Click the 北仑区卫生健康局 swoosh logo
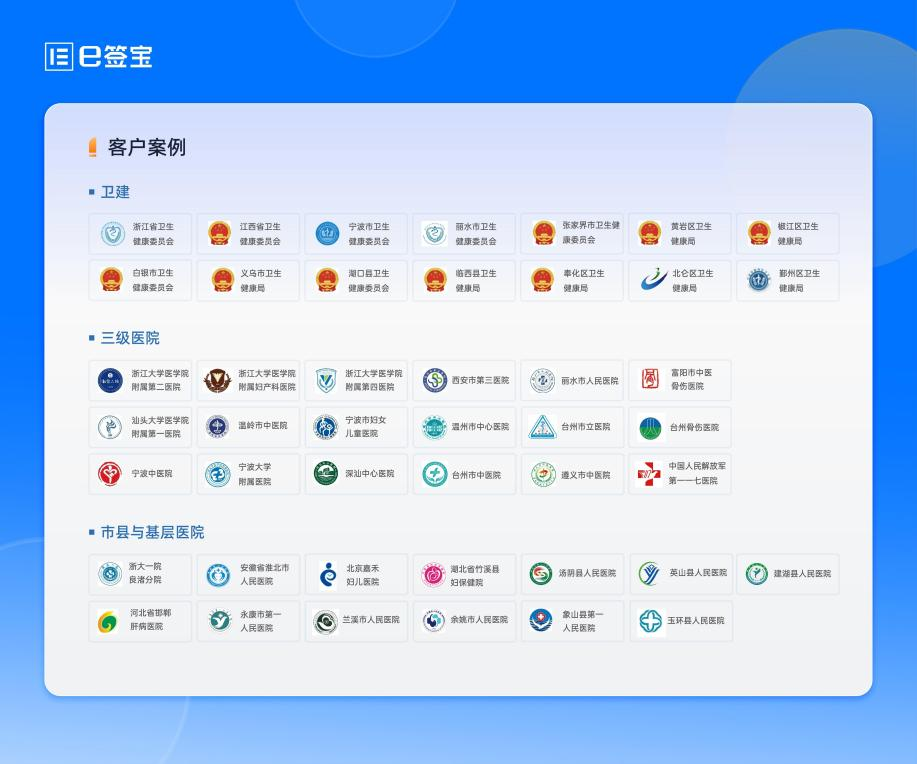The height and width of the screenshot is (764, 917). 654,280
